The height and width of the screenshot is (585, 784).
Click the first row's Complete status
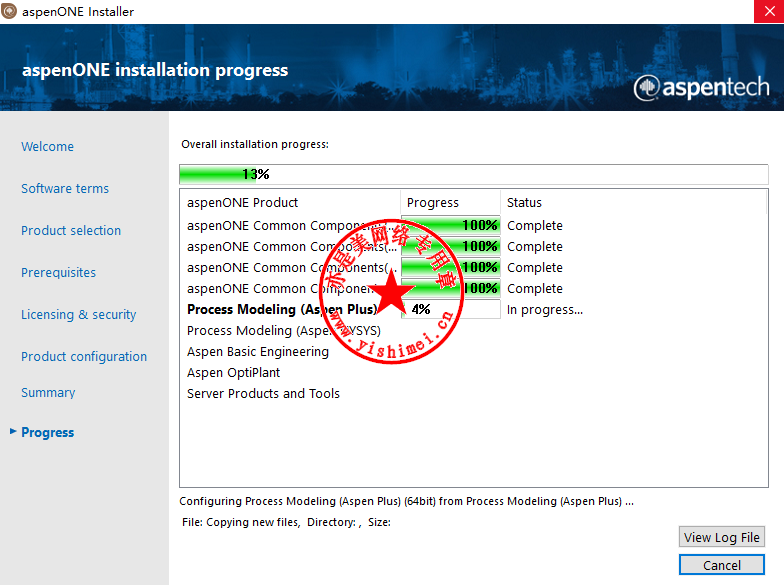click(535, 226)
